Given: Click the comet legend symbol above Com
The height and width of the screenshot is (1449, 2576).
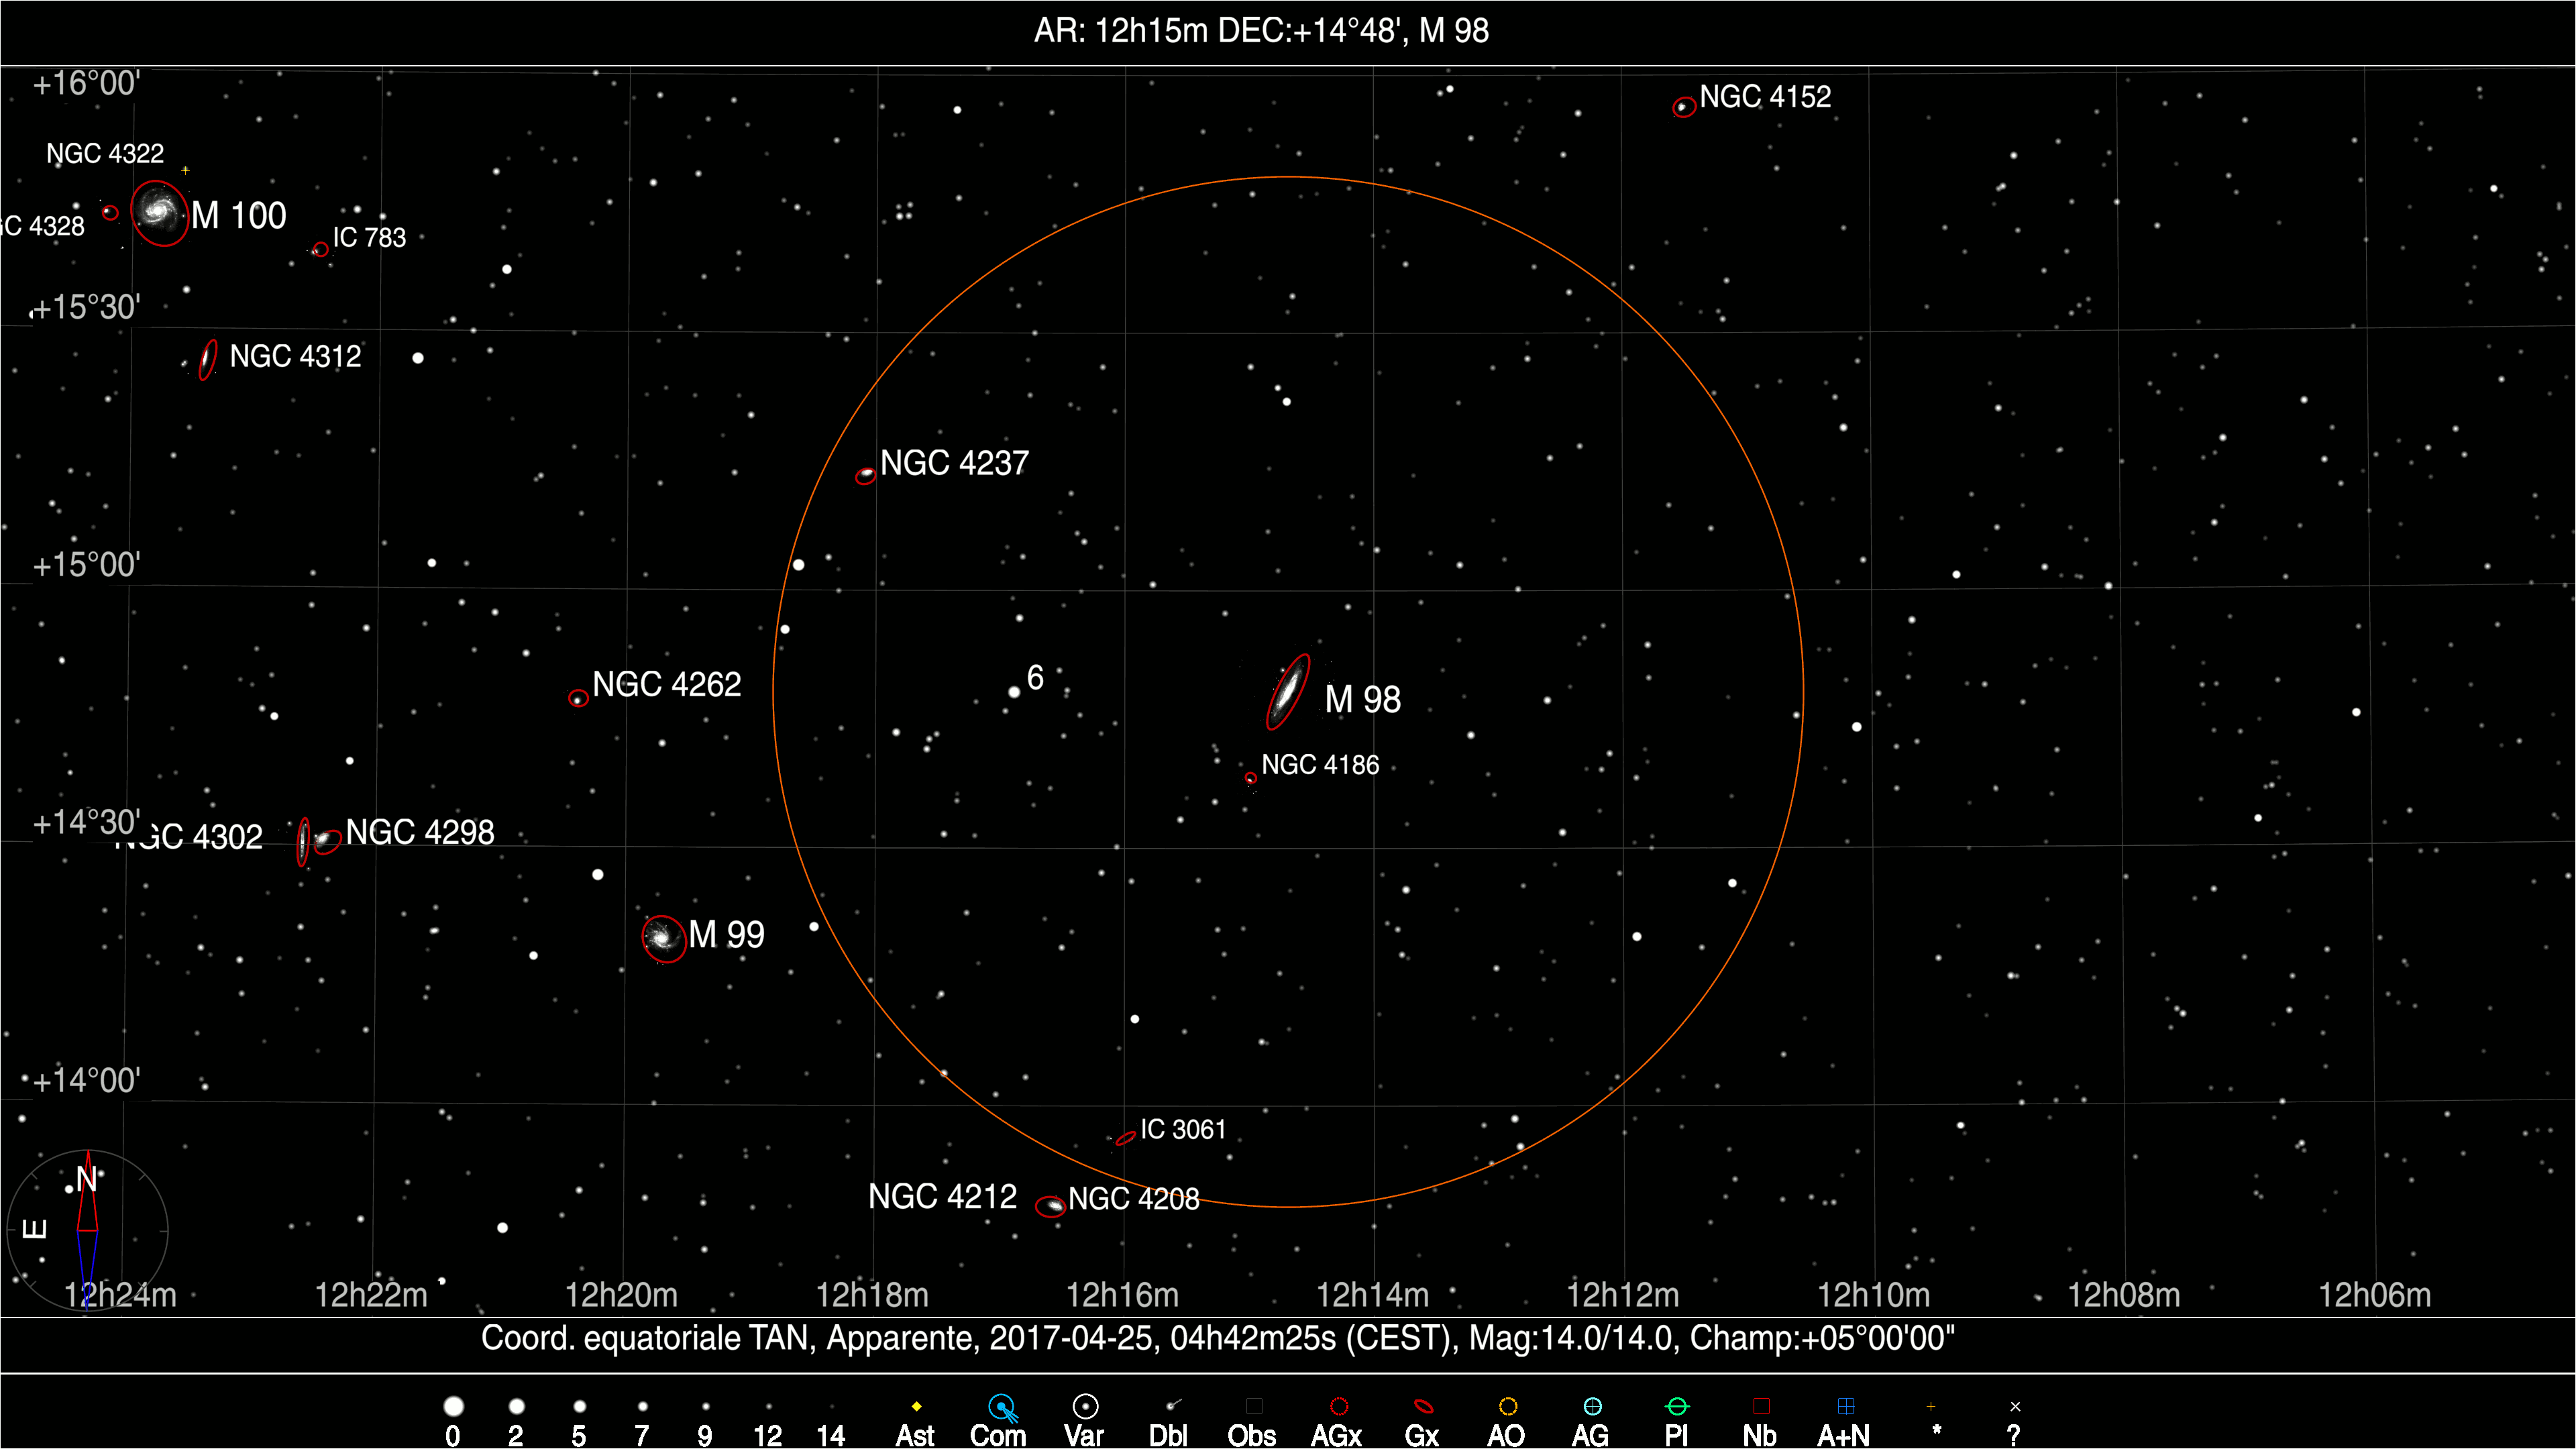Looking at the screenshot, I should point(1001,1407).
